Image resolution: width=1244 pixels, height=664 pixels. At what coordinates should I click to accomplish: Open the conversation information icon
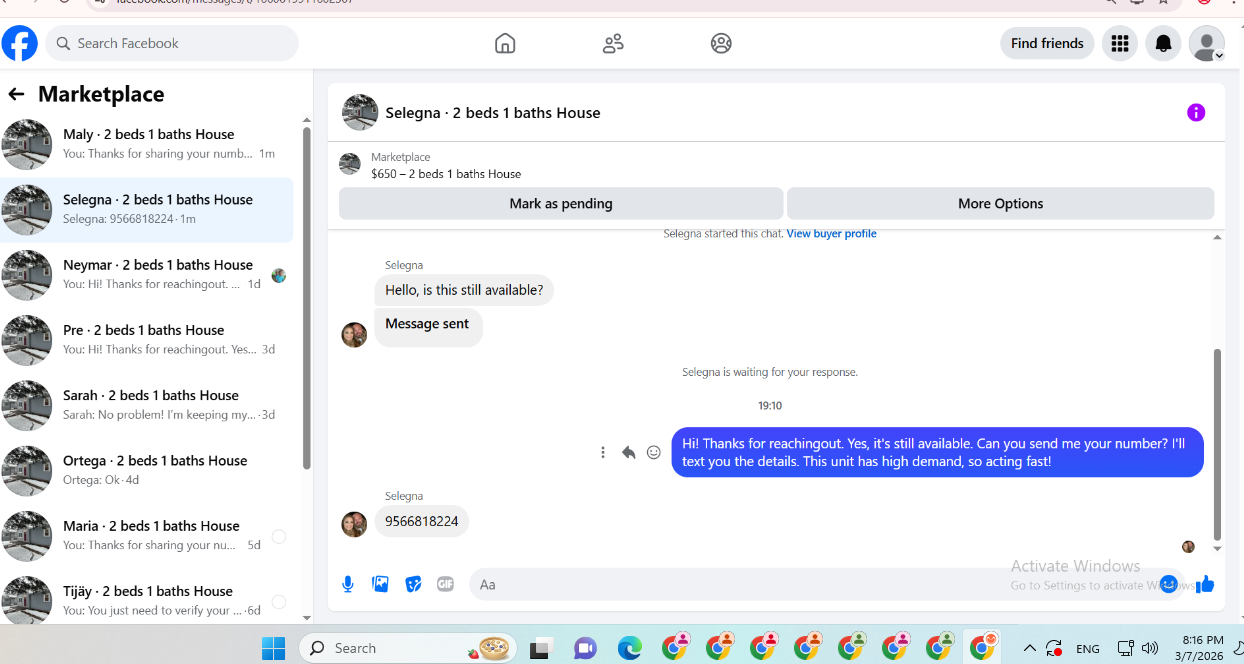(1196, 112)
